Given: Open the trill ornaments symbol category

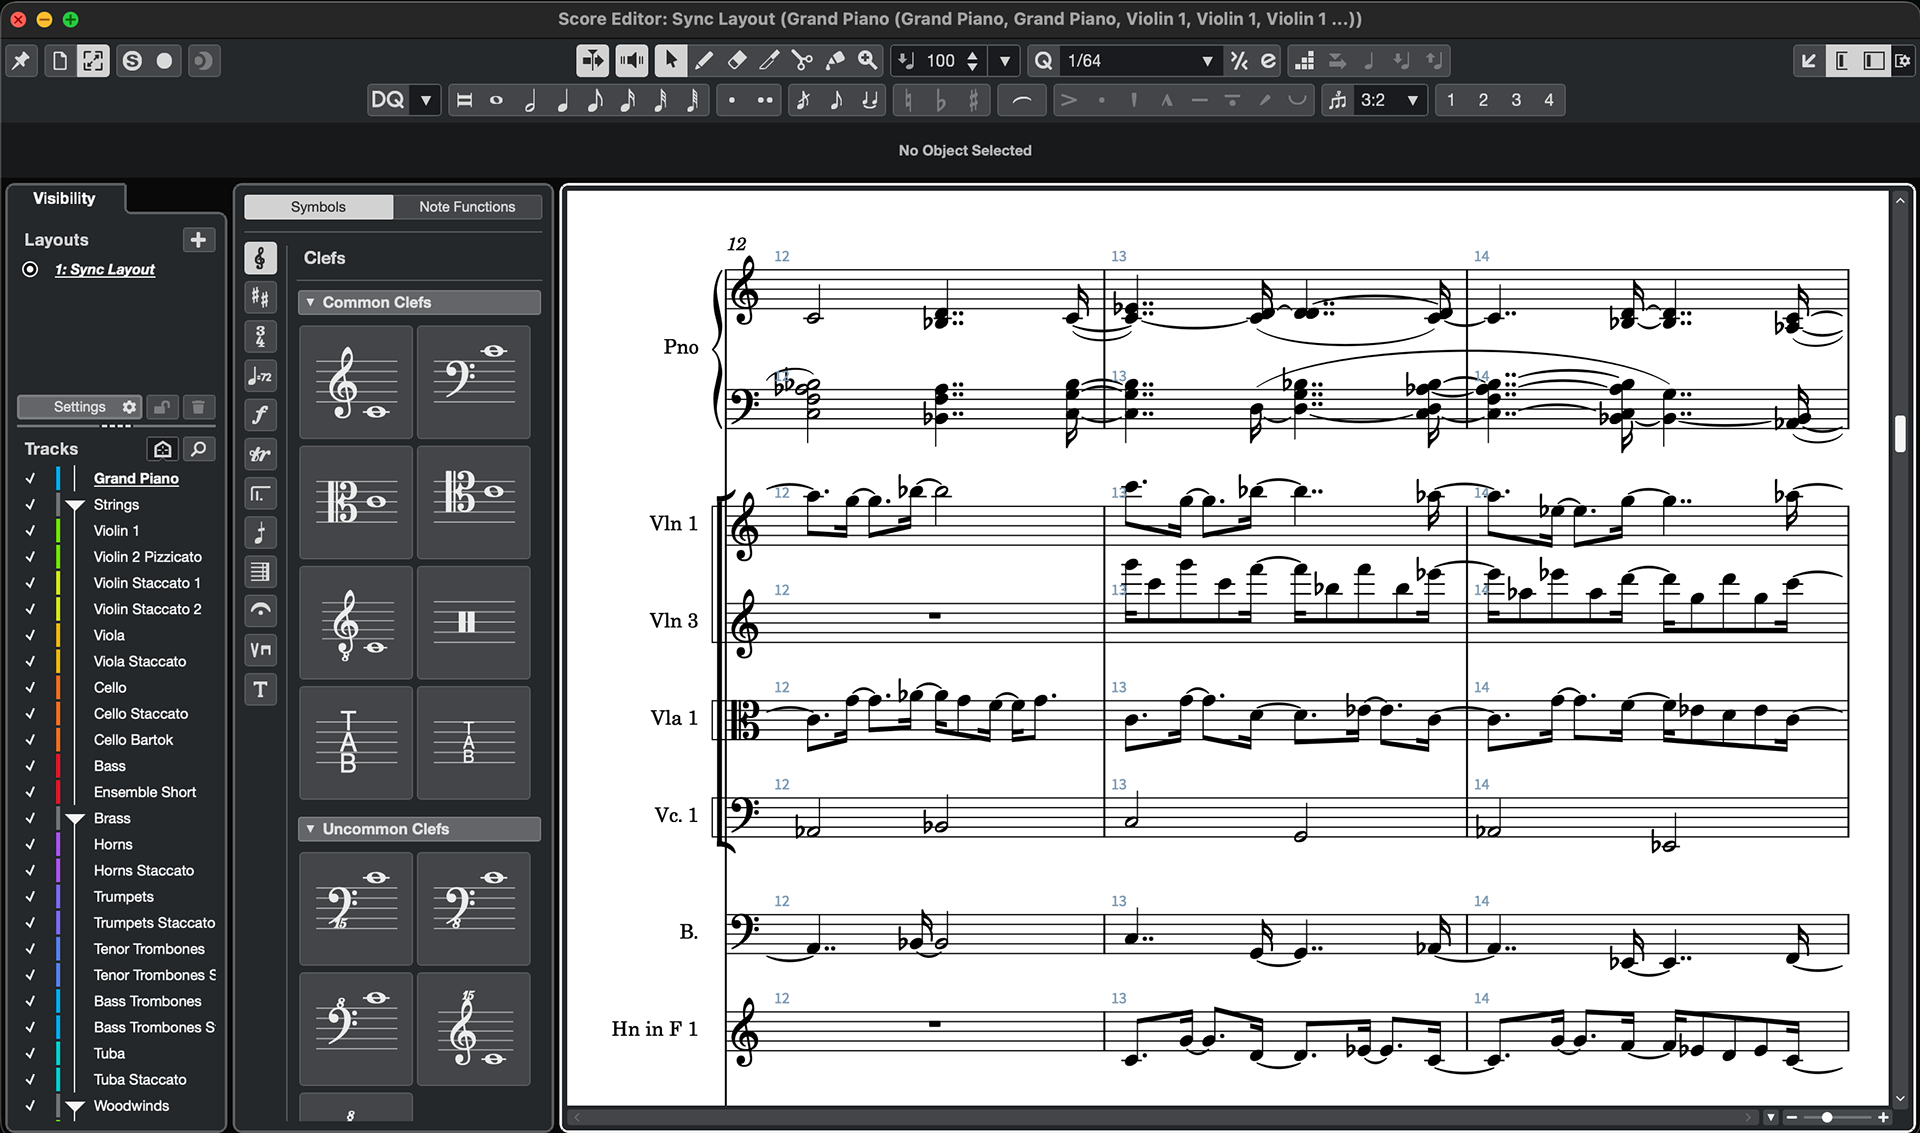Looking at the screenshot, I should click(x=260, y=454).
